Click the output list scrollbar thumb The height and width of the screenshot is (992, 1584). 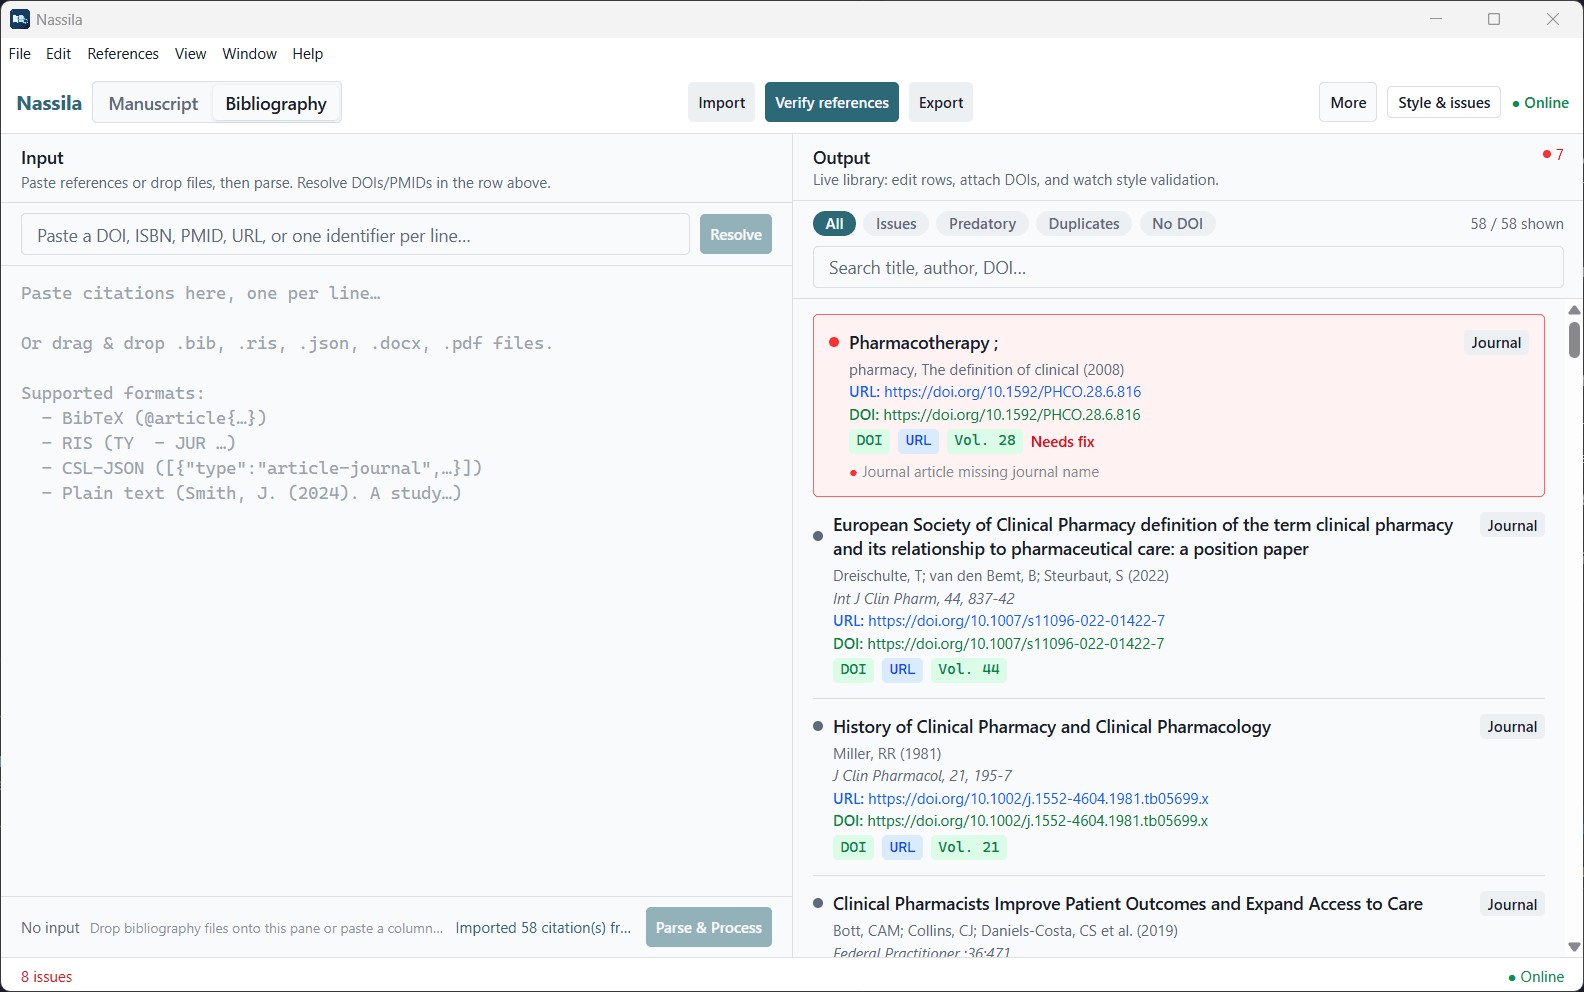tap(1574, 340)
